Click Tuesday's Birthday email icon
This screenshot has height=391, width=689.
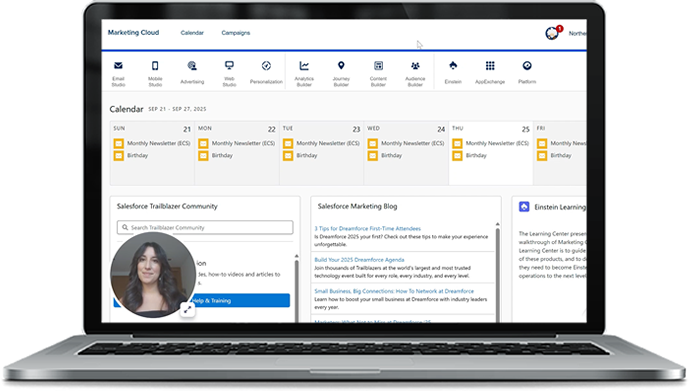tap(288, 156)
